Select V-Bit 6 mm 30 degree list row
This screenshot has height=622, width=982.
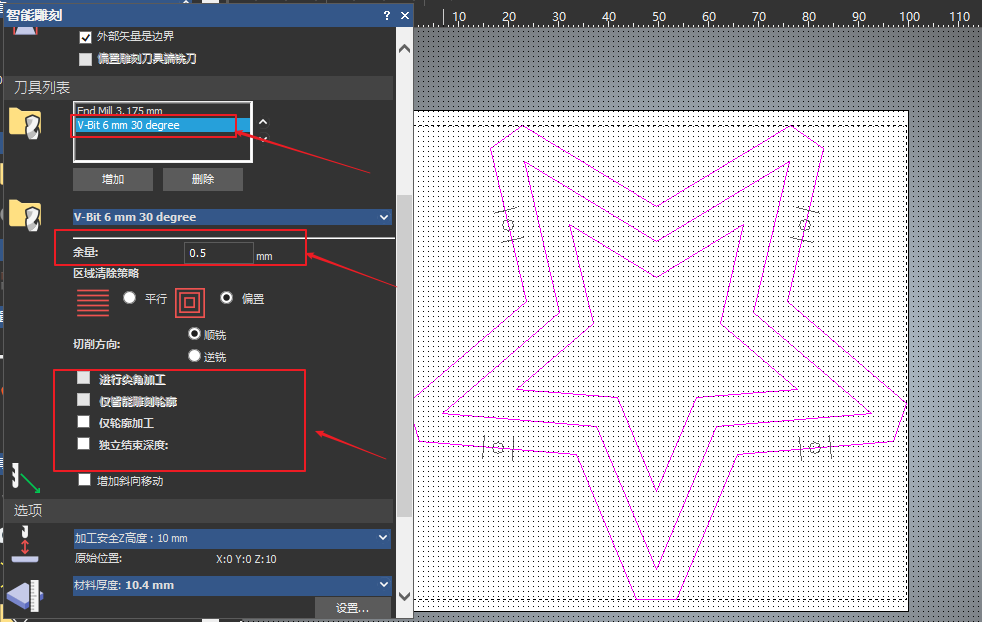pyautogui.click(x=162, y=125)
